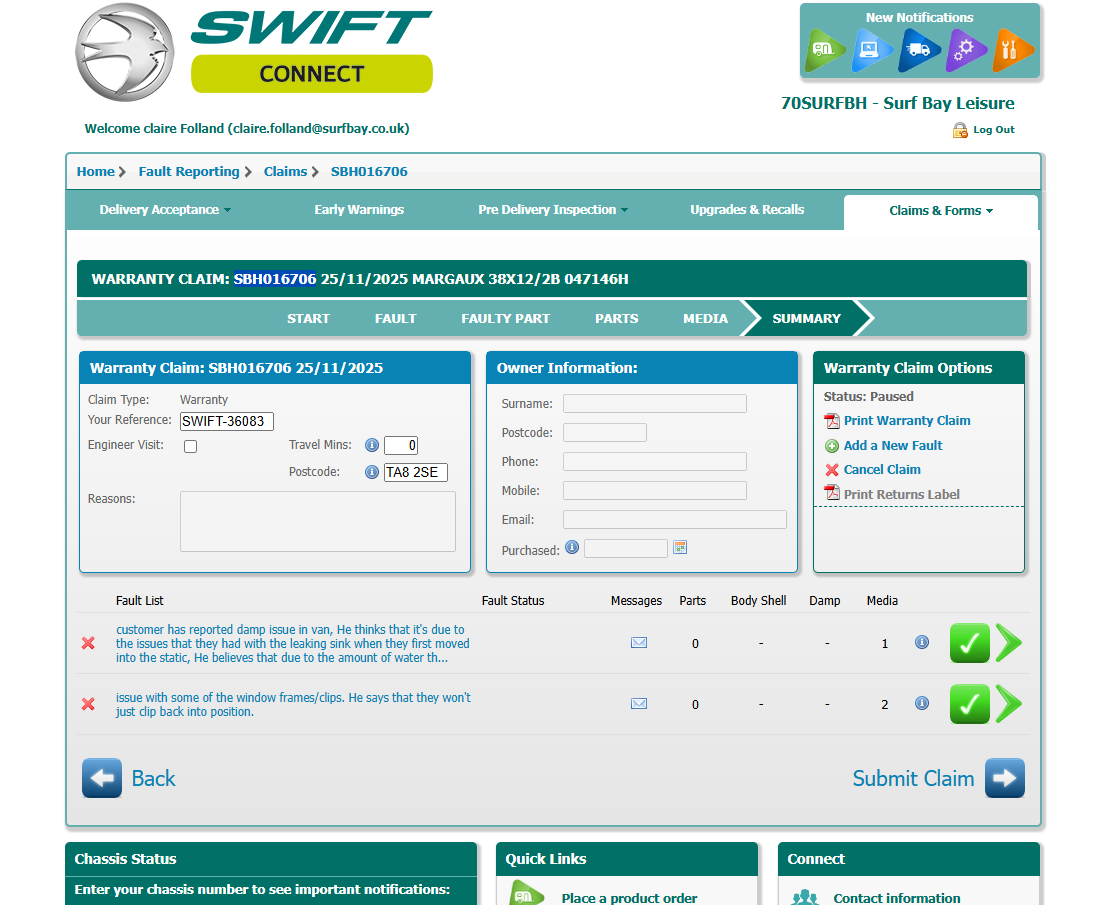
Task: Click the SBH016706 breadcrumb link
Action: tap(369, 172)
